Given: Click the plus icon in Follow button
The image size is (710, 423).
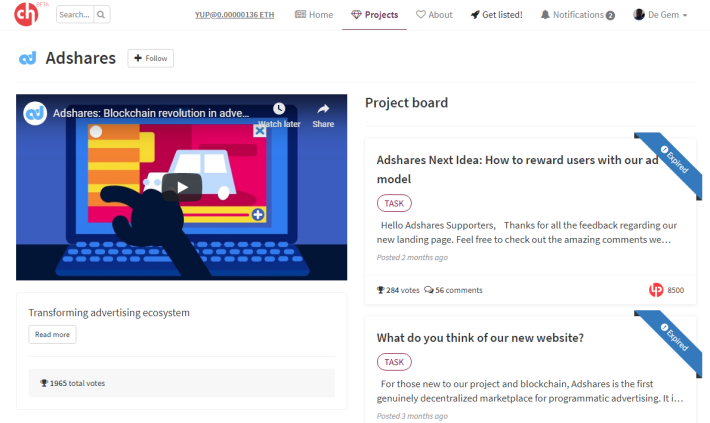Looking at the screenshot, I should 138,58.
